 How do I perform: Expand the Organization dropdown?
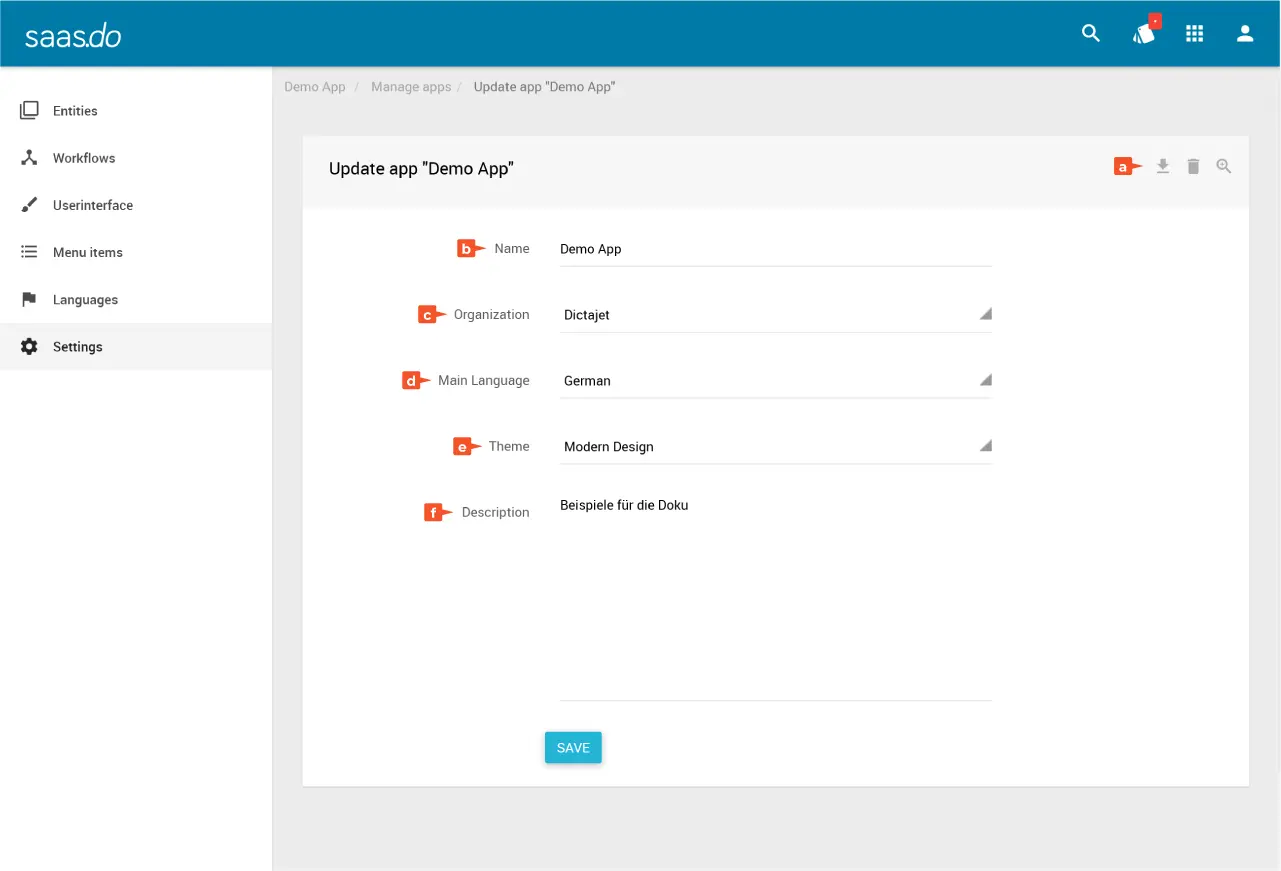775,315
